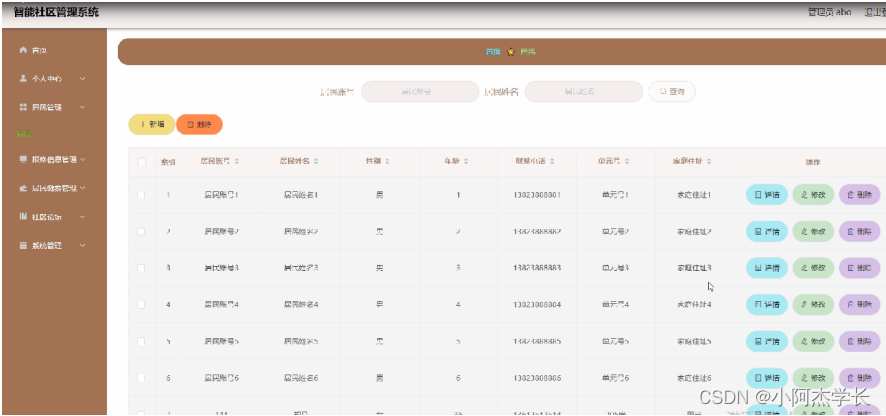
Task: Click purple 删除 for row 居民账号1
Action: coord(859,194)
